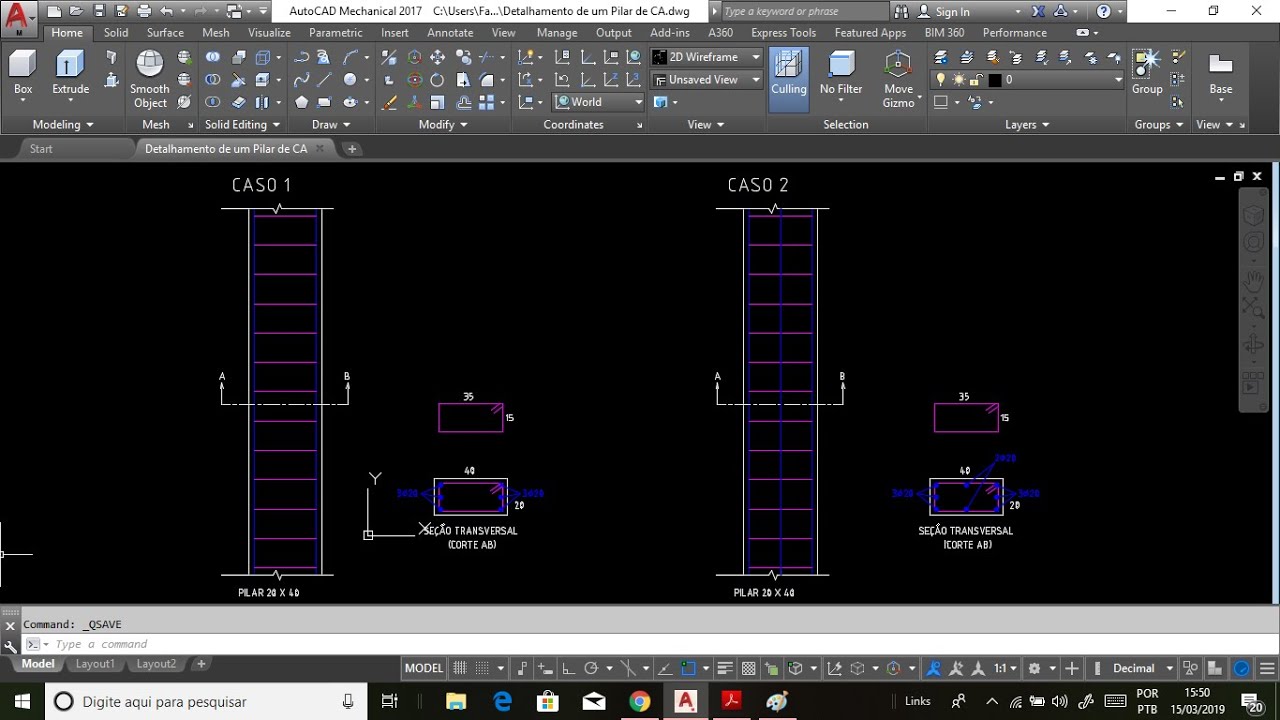Click the keyword search field
The image size is (1280, 720).
point(803,12)
